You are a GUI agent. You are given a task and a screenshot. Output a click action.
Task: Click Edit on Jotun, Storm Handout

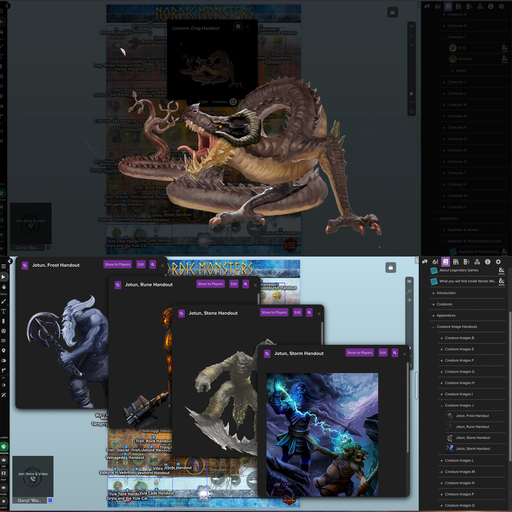(x=383, y=353)
